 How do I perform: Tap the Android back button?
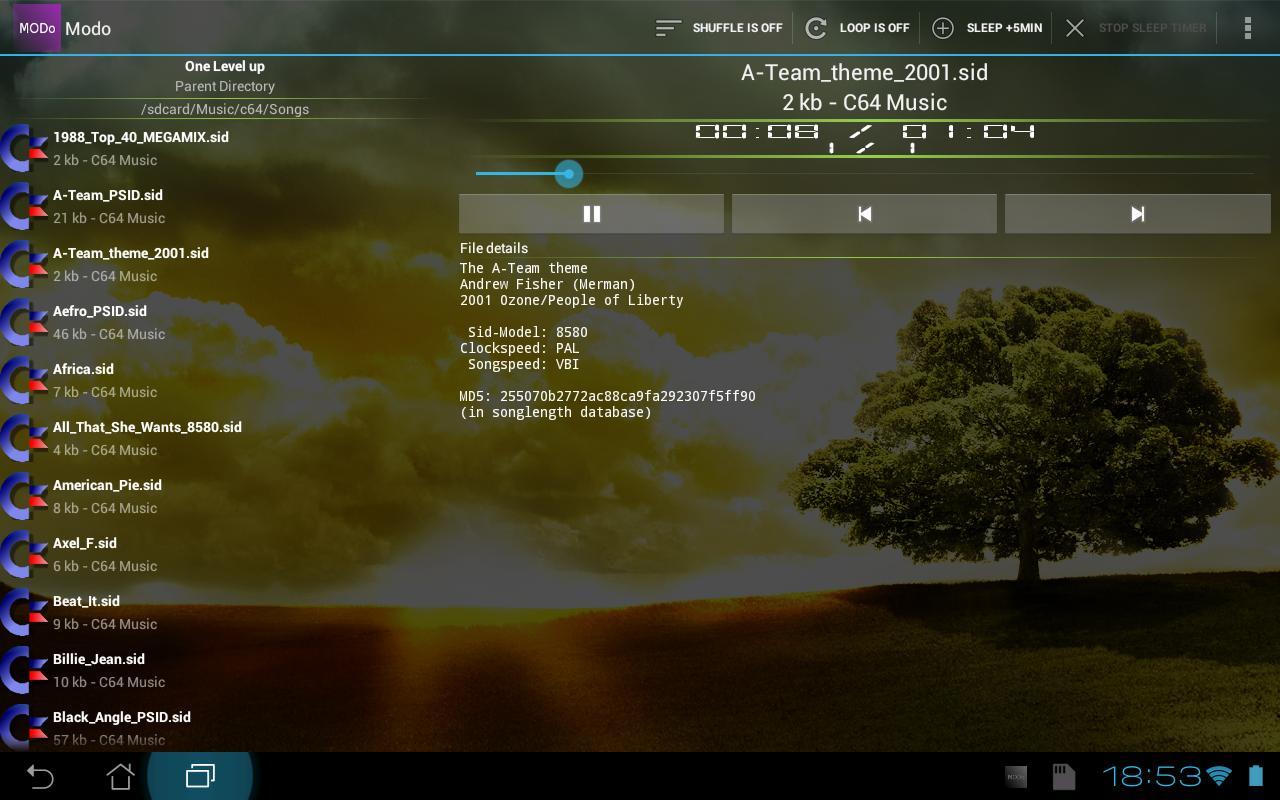pyautogui.click(x=40, y=776)
